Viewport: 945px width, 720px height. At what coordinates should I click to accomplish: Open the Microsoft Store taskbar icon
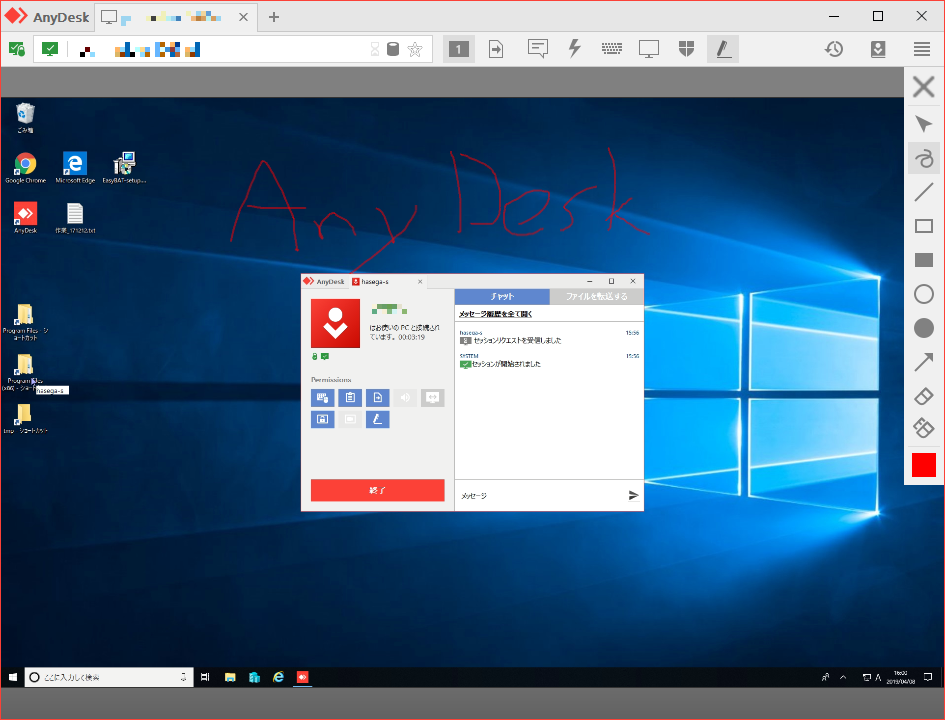pyautogui.click(x=254, y=677)
